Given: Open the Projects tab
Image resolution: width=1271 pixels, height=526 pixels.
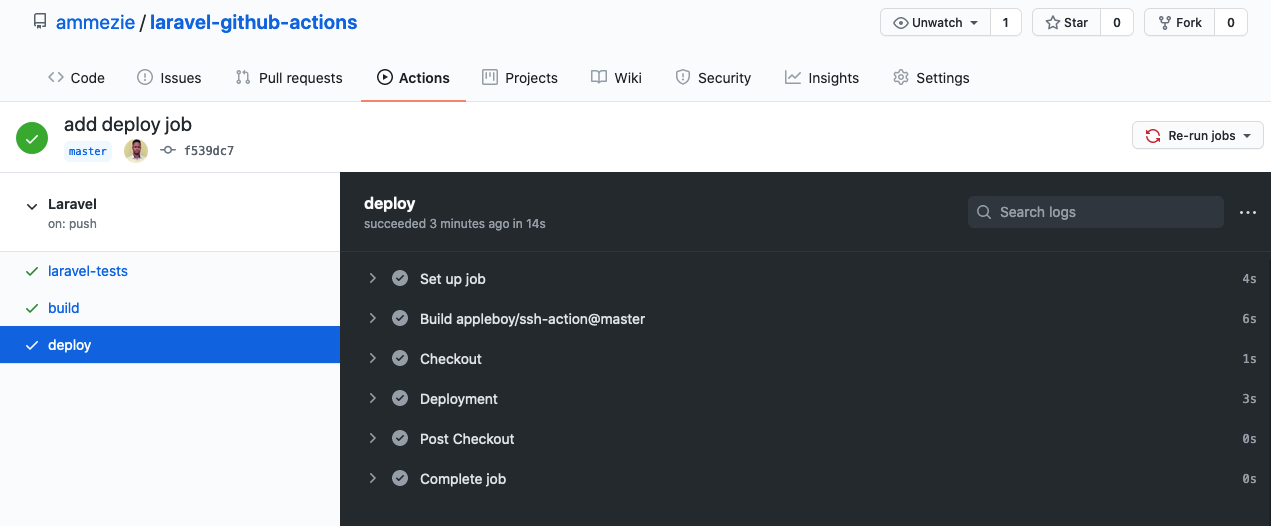Looking at the screenshot, I should click(x=520, y=77).
